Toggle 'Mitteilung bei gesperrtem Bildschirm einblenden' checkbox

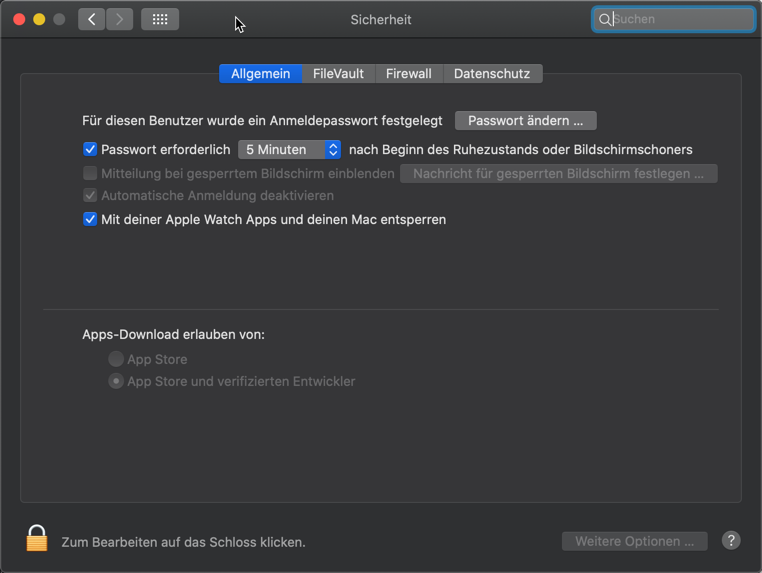[90, 173]
